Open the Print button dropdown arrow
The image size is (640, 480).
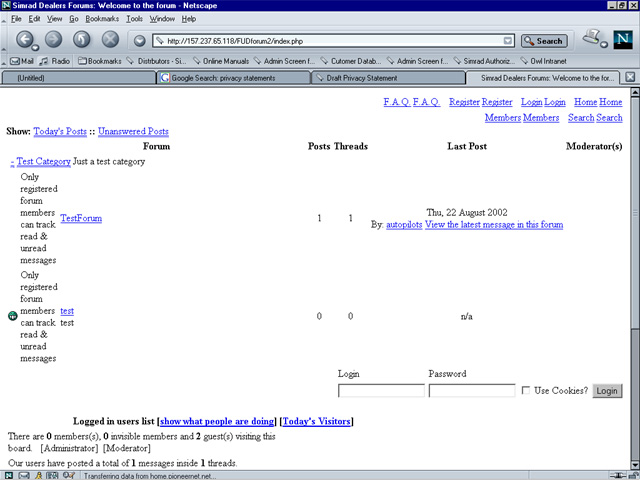[x=604, y=44]
